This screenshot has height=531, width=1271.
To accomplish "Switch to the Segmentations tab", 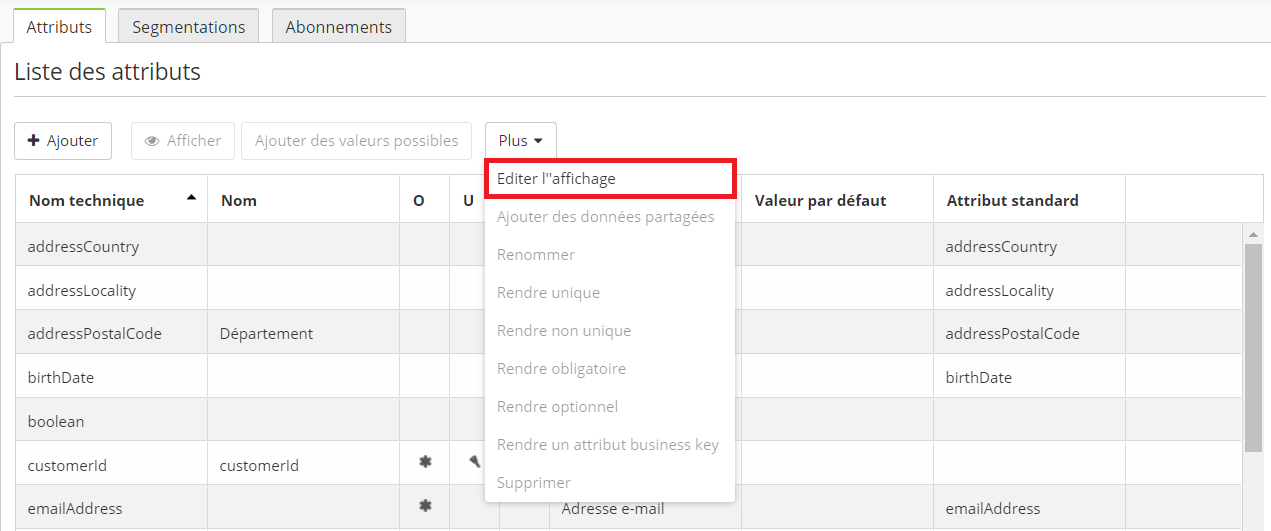I will 188,27.
